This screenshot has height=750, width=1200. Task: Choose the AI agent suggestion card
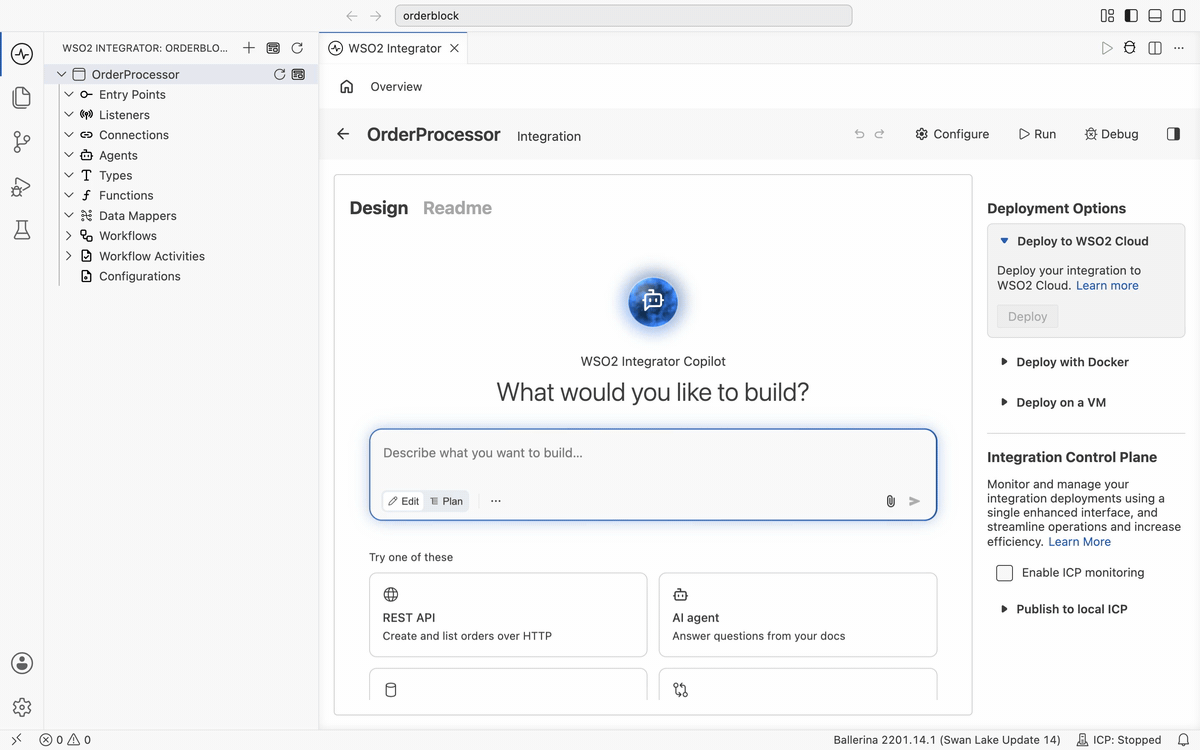click(798, 614)
